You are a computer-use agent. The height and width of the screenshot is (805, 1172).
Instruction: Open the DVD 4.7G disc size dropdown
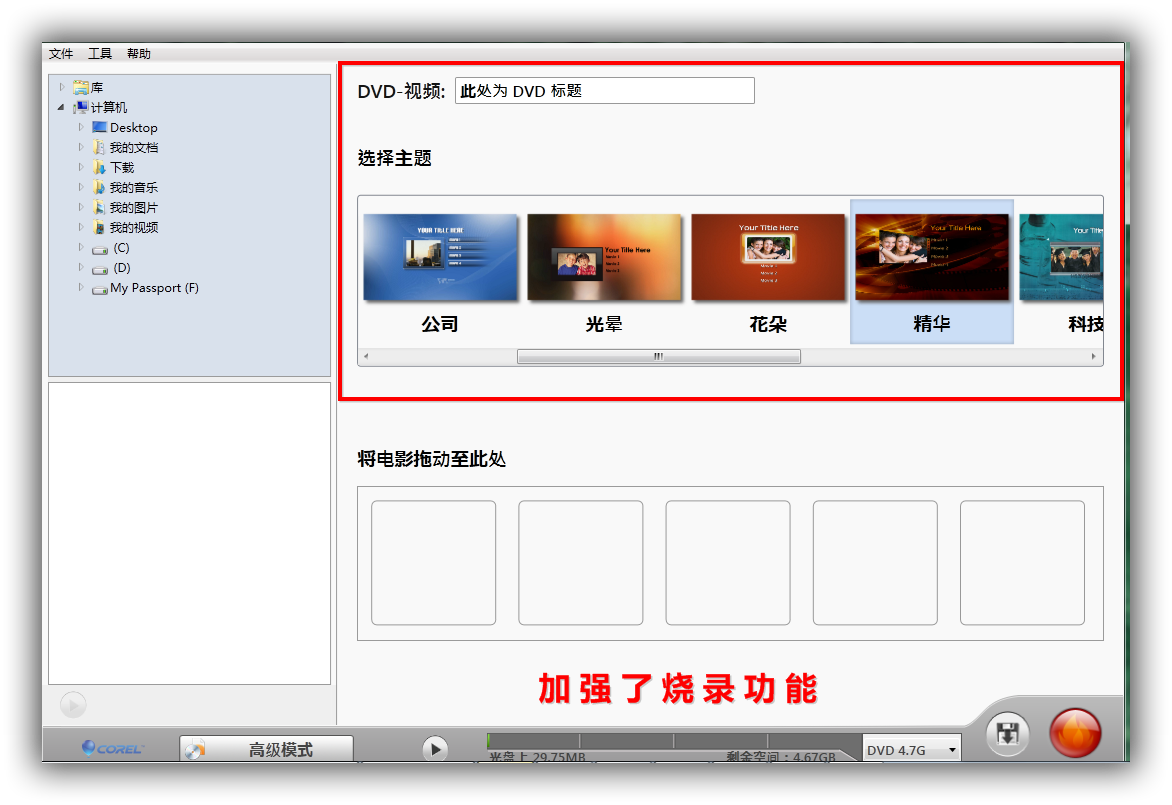[911, 750]
